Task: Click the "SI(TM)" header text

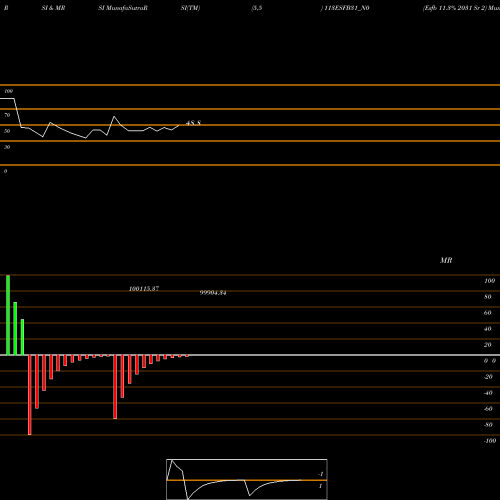Action: coord(190,8)
